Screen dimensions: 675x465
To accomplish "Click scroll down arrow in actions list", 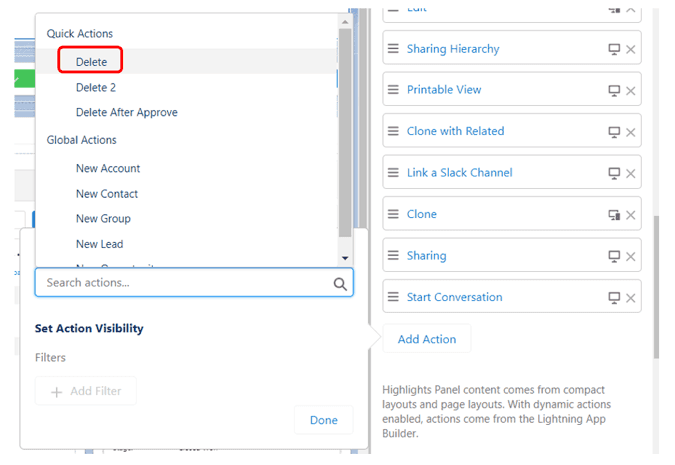I will pos(345,258).
